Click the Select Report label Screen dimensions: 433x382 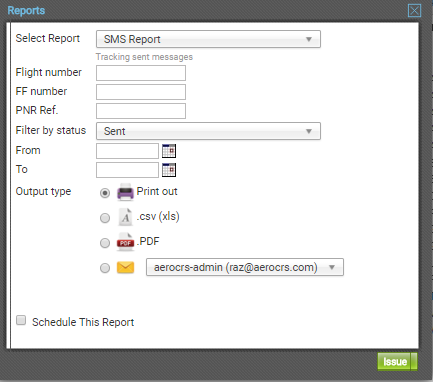[48, 38]
